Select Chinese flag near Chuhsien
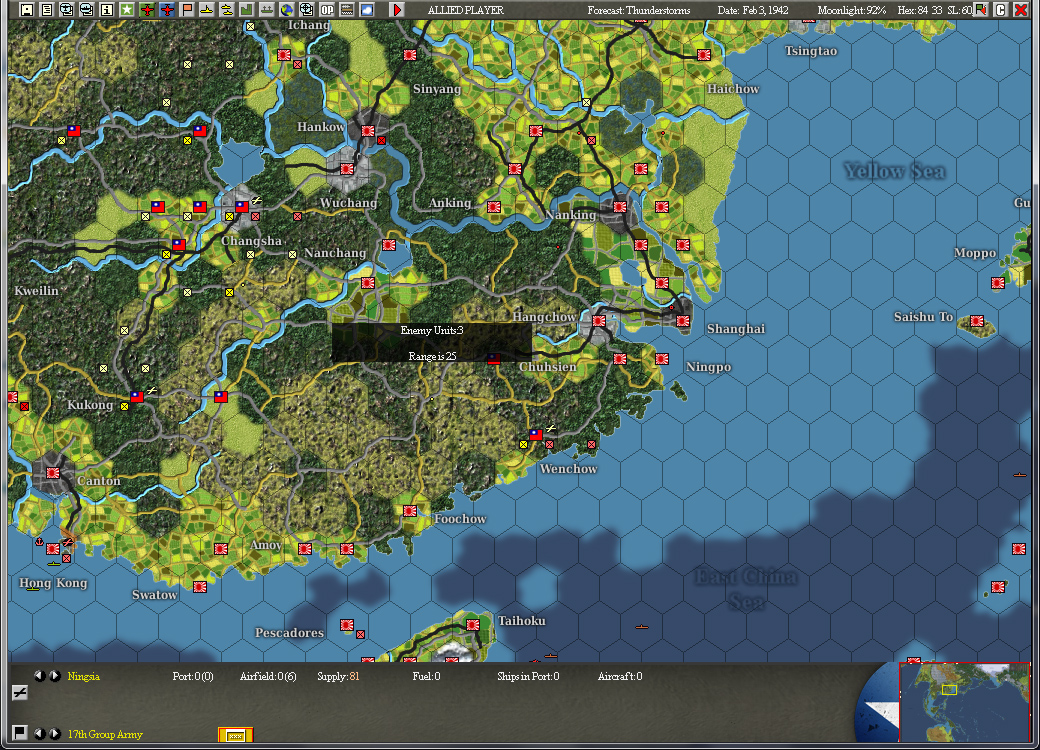 coord(493,359)
